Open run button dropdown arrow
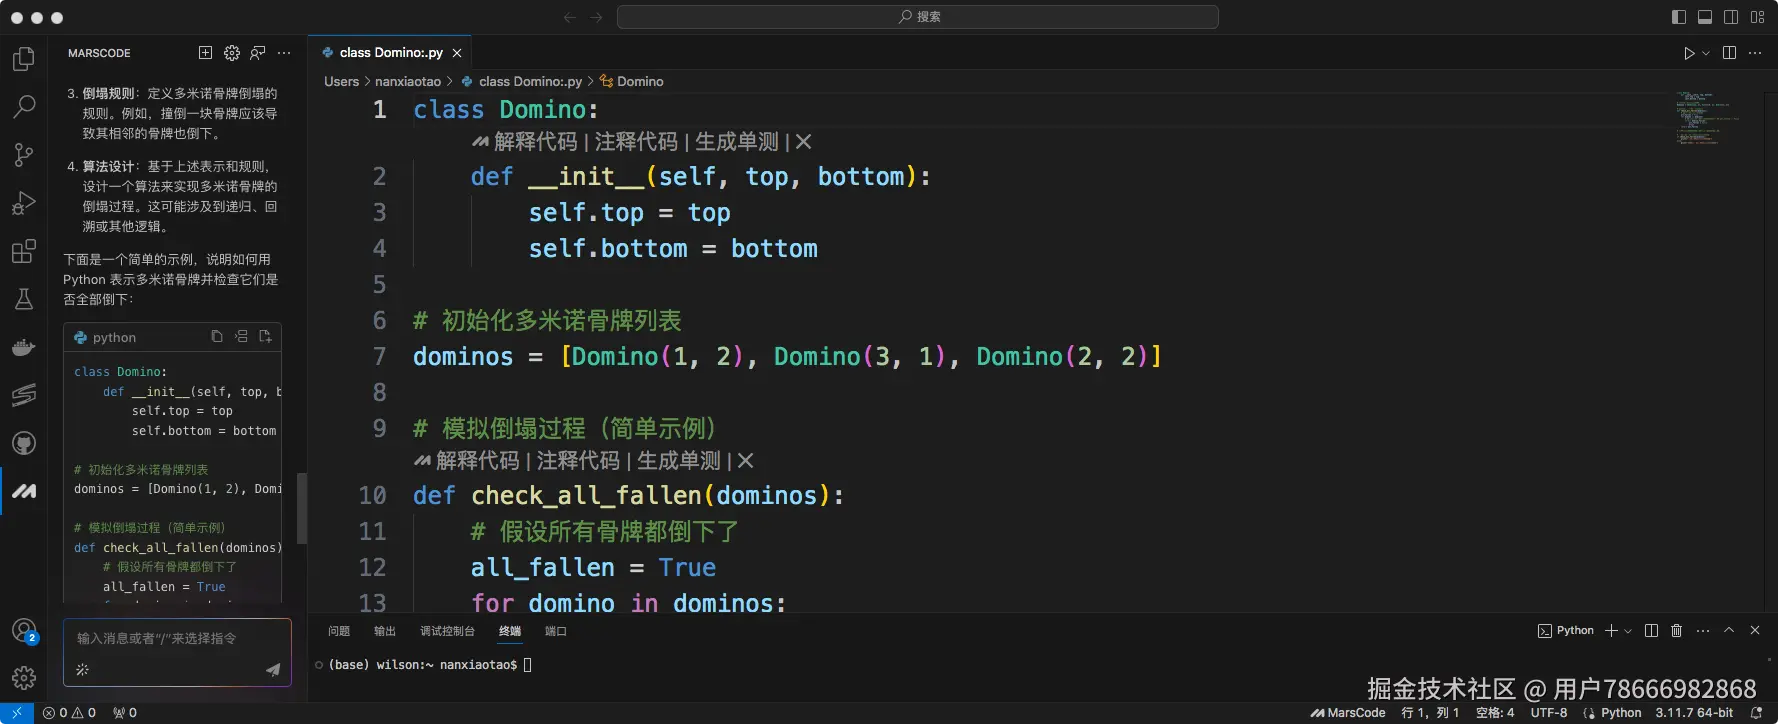The height and width of the screenshot is (724, 1778). click(1706, 53)
